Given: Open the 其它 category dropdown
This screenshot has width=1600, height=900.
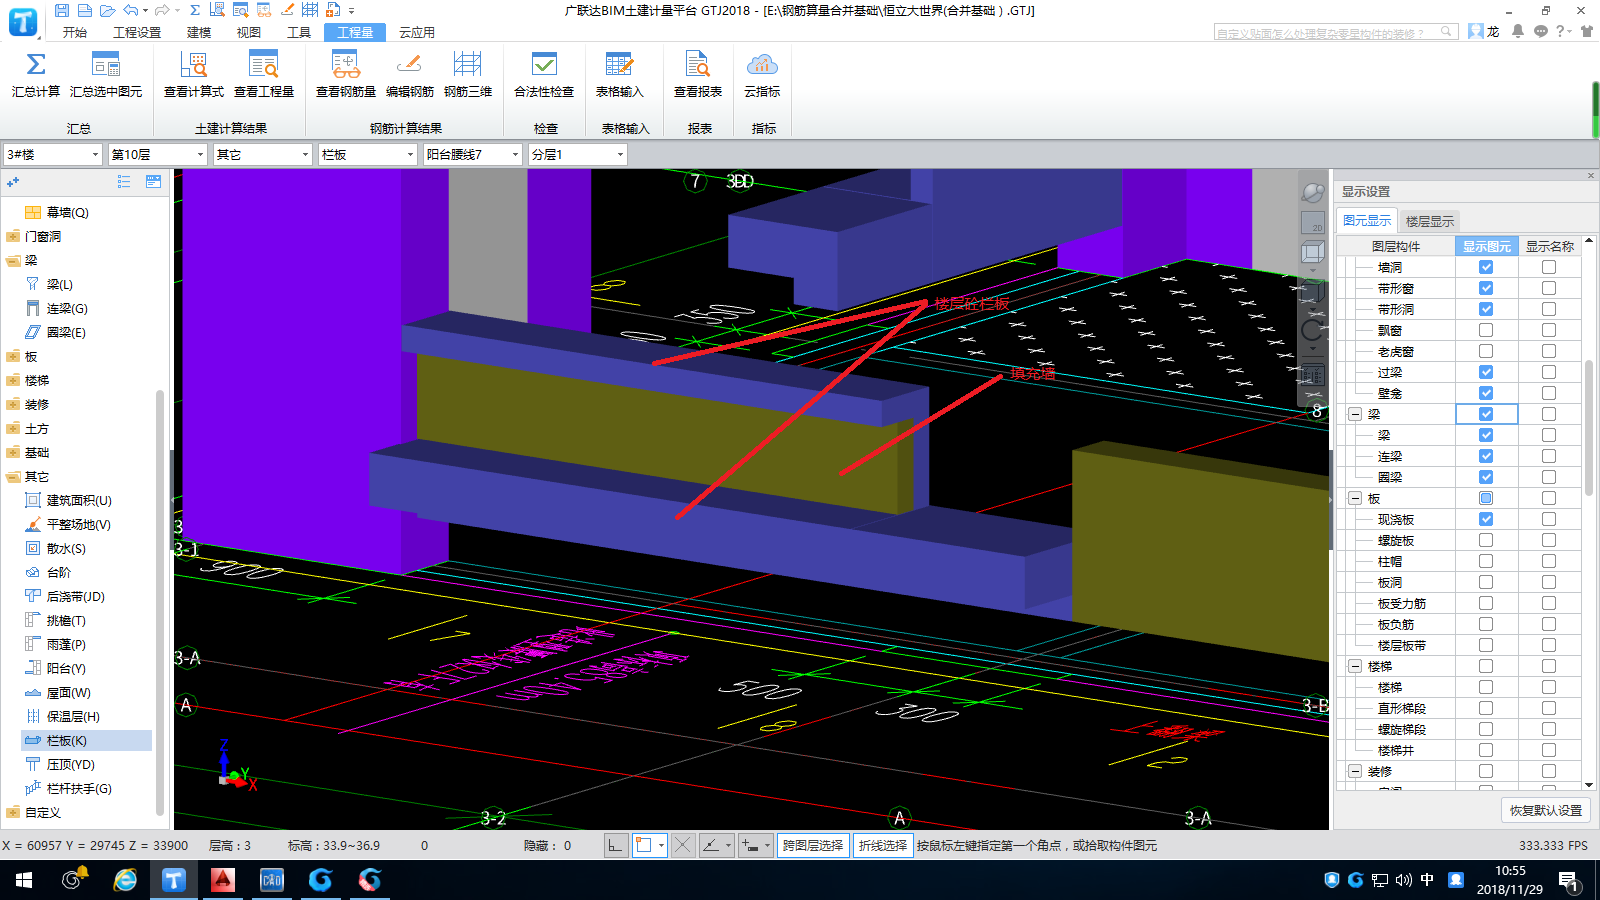Looking at the screenshot, I should point(263,154).
